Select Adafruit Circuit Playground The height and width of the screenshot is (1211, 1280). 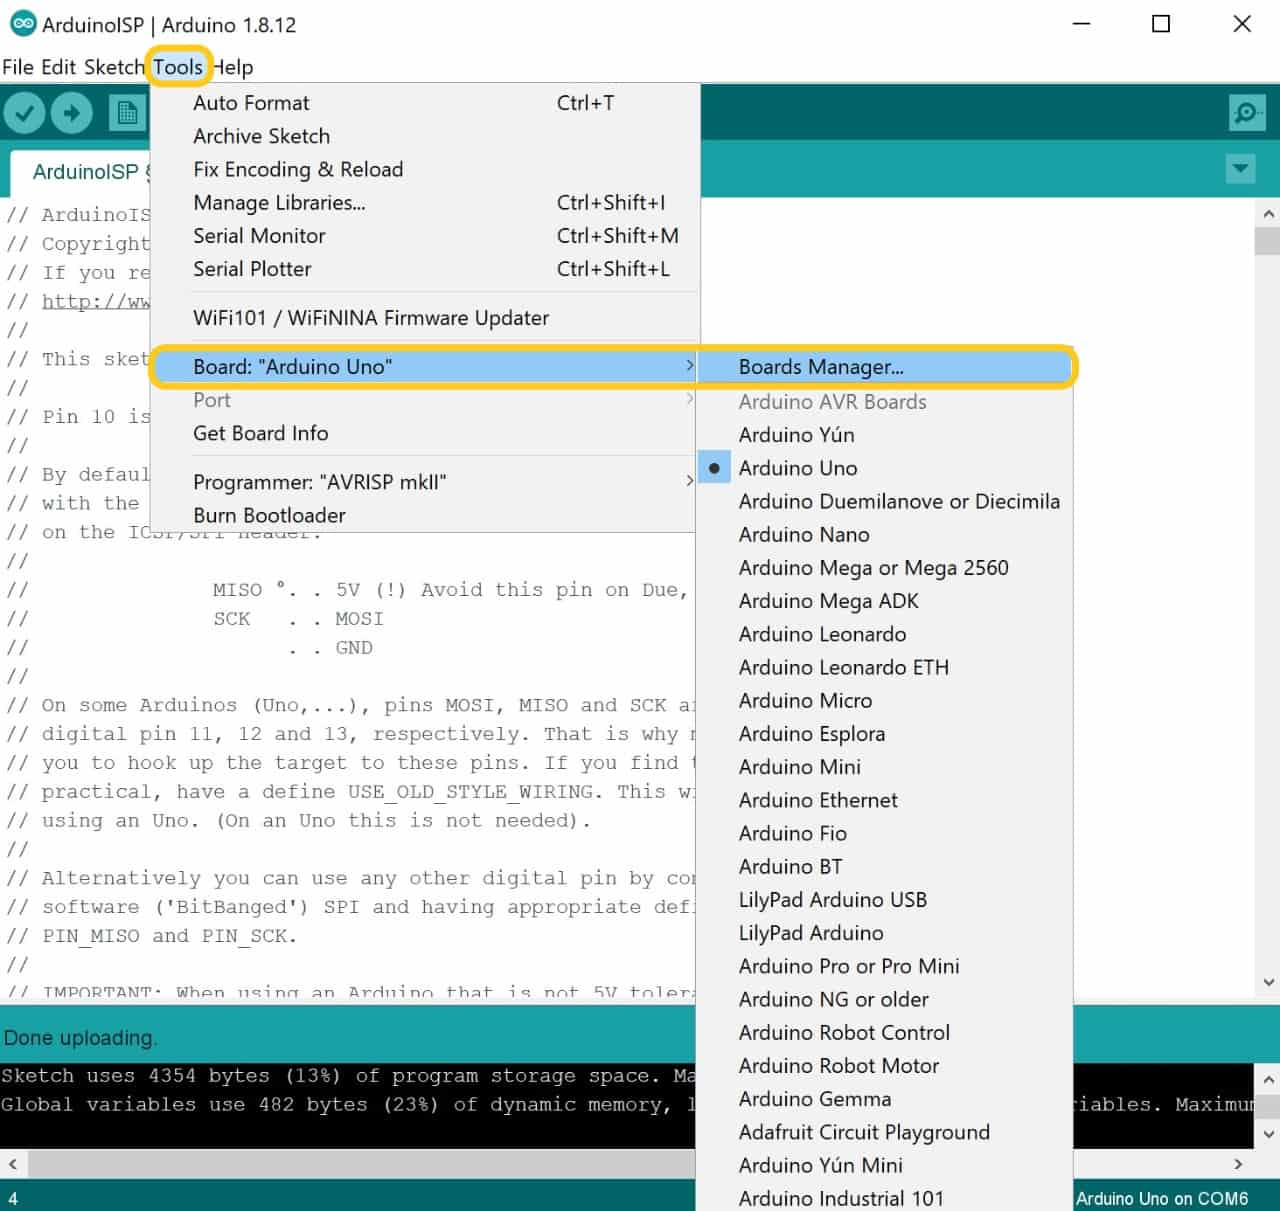click(885, 1132)
